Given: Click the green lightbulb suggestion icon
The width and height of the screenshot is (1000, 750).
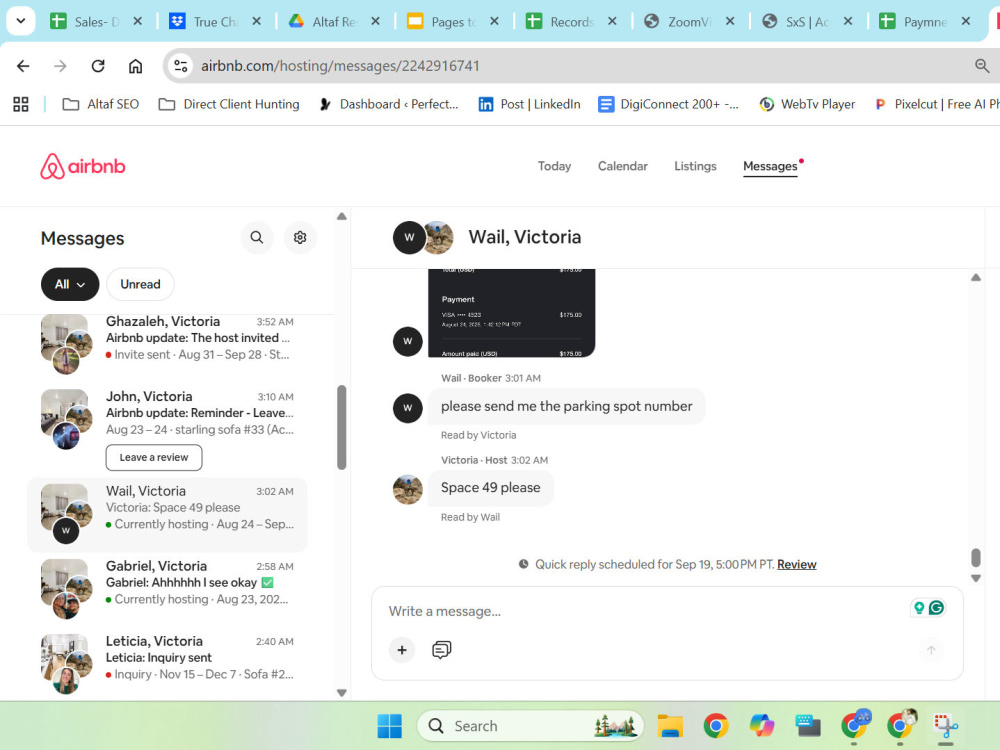Looking at the screenshot, I should point(919,607).
